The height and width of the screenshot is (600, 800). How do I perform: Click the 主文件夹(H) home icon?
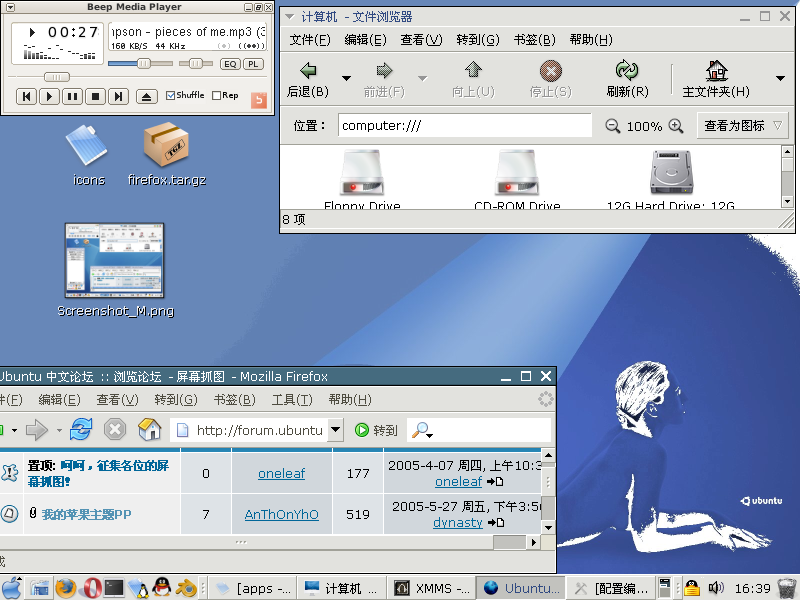[716, 70]
